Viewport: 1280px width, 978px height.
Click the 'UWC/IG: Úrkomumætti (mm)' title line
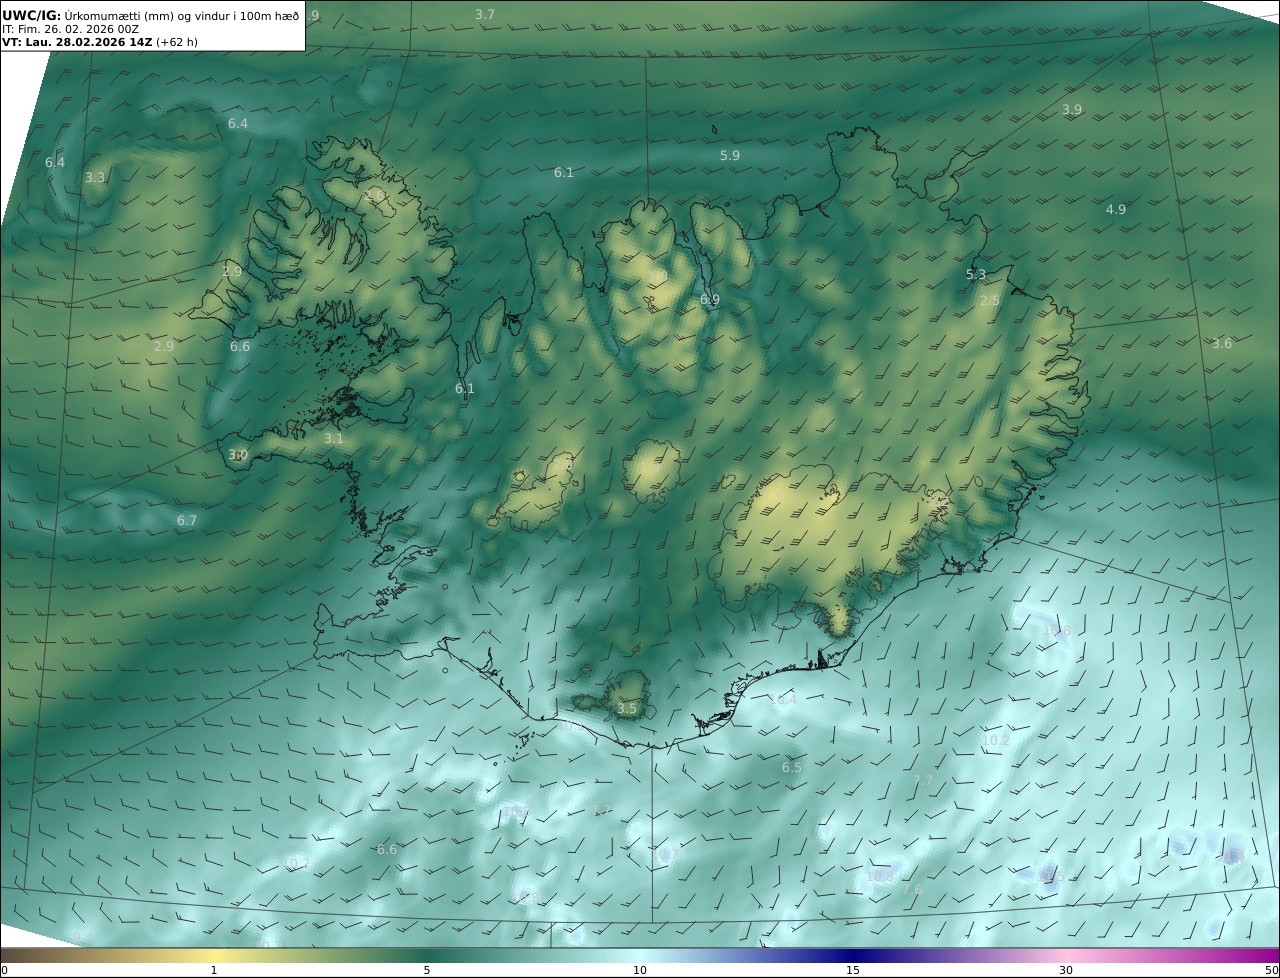point(151,16)
